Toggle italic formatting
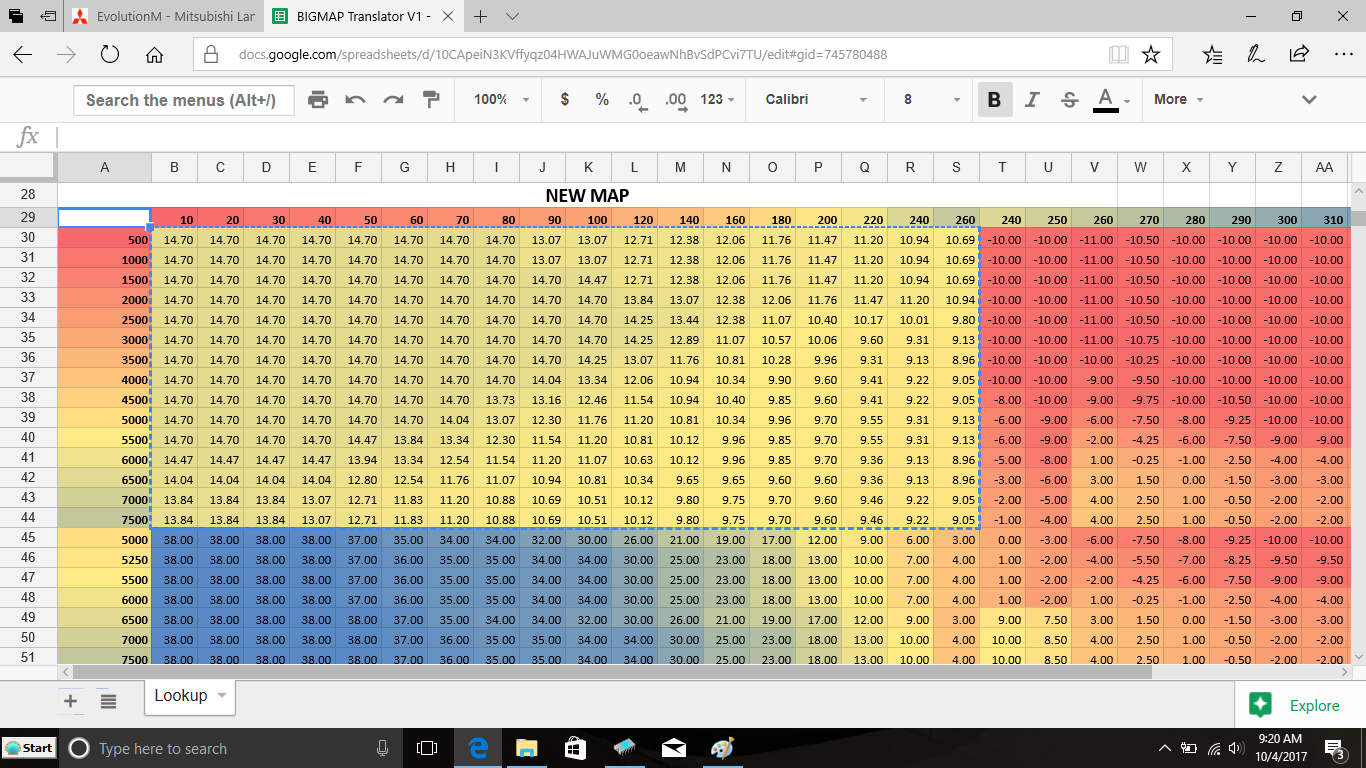This screenshot has height=768, width=1366. point(1032,99)
